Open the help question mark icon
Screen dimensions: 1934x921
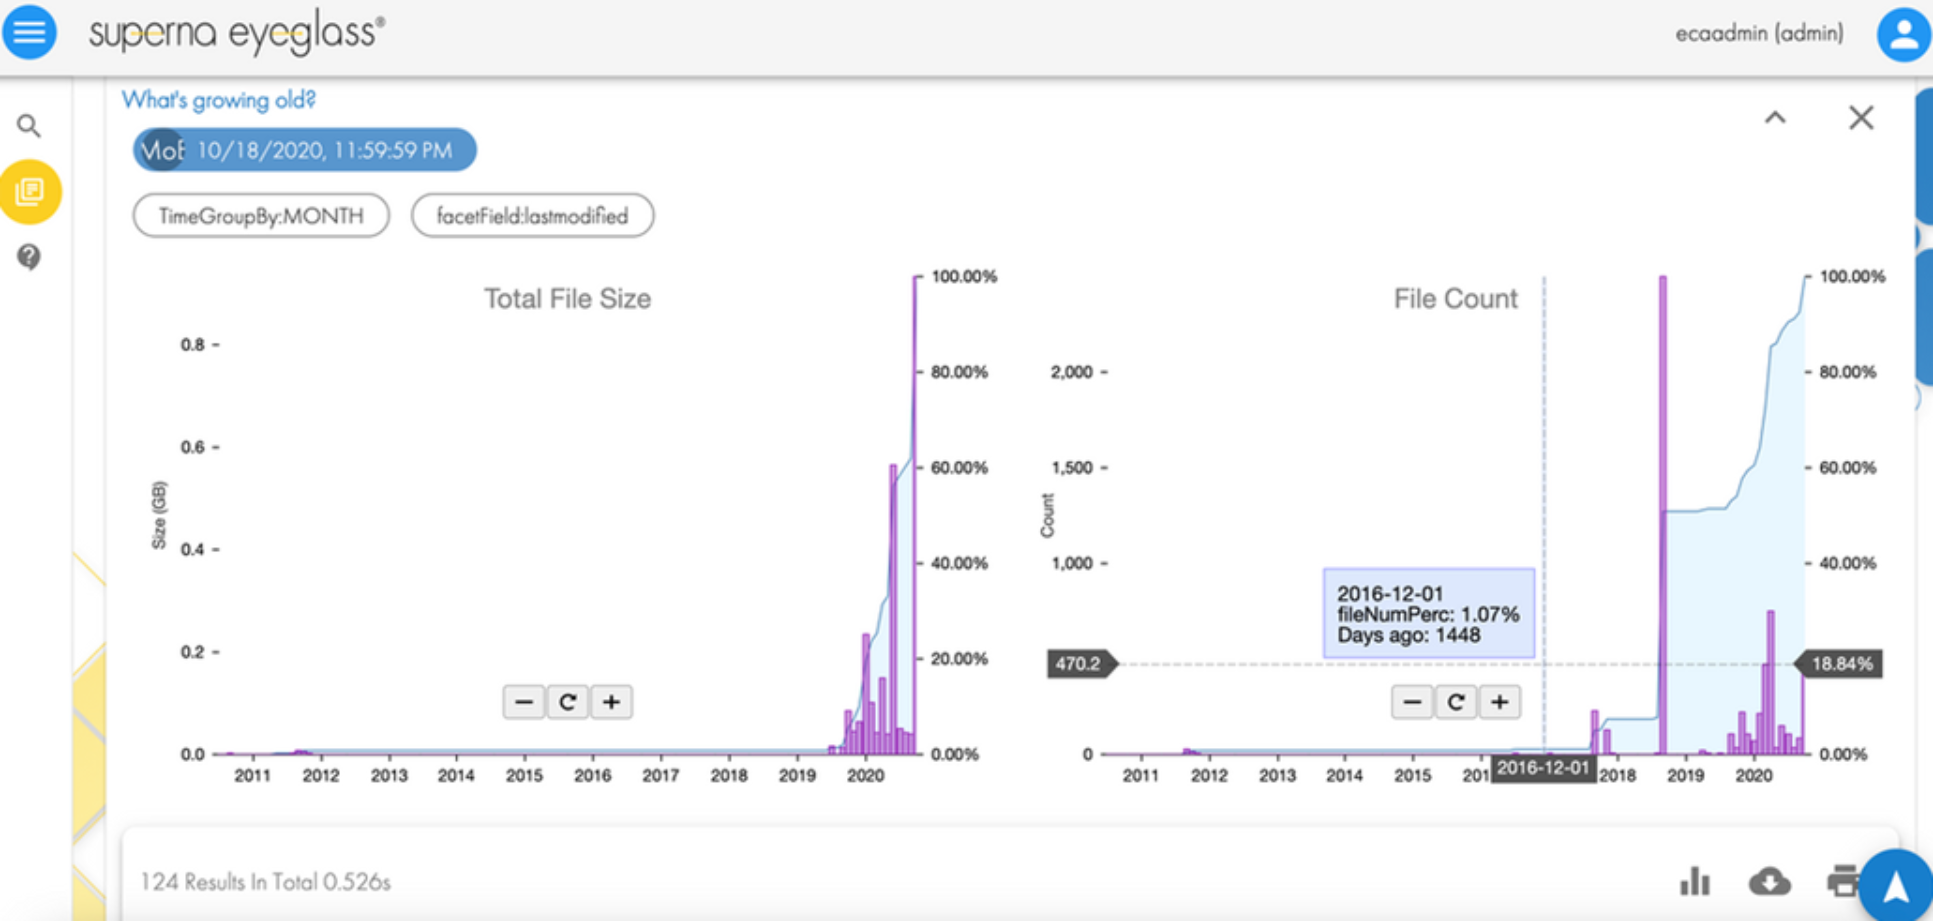coord(29,257)
